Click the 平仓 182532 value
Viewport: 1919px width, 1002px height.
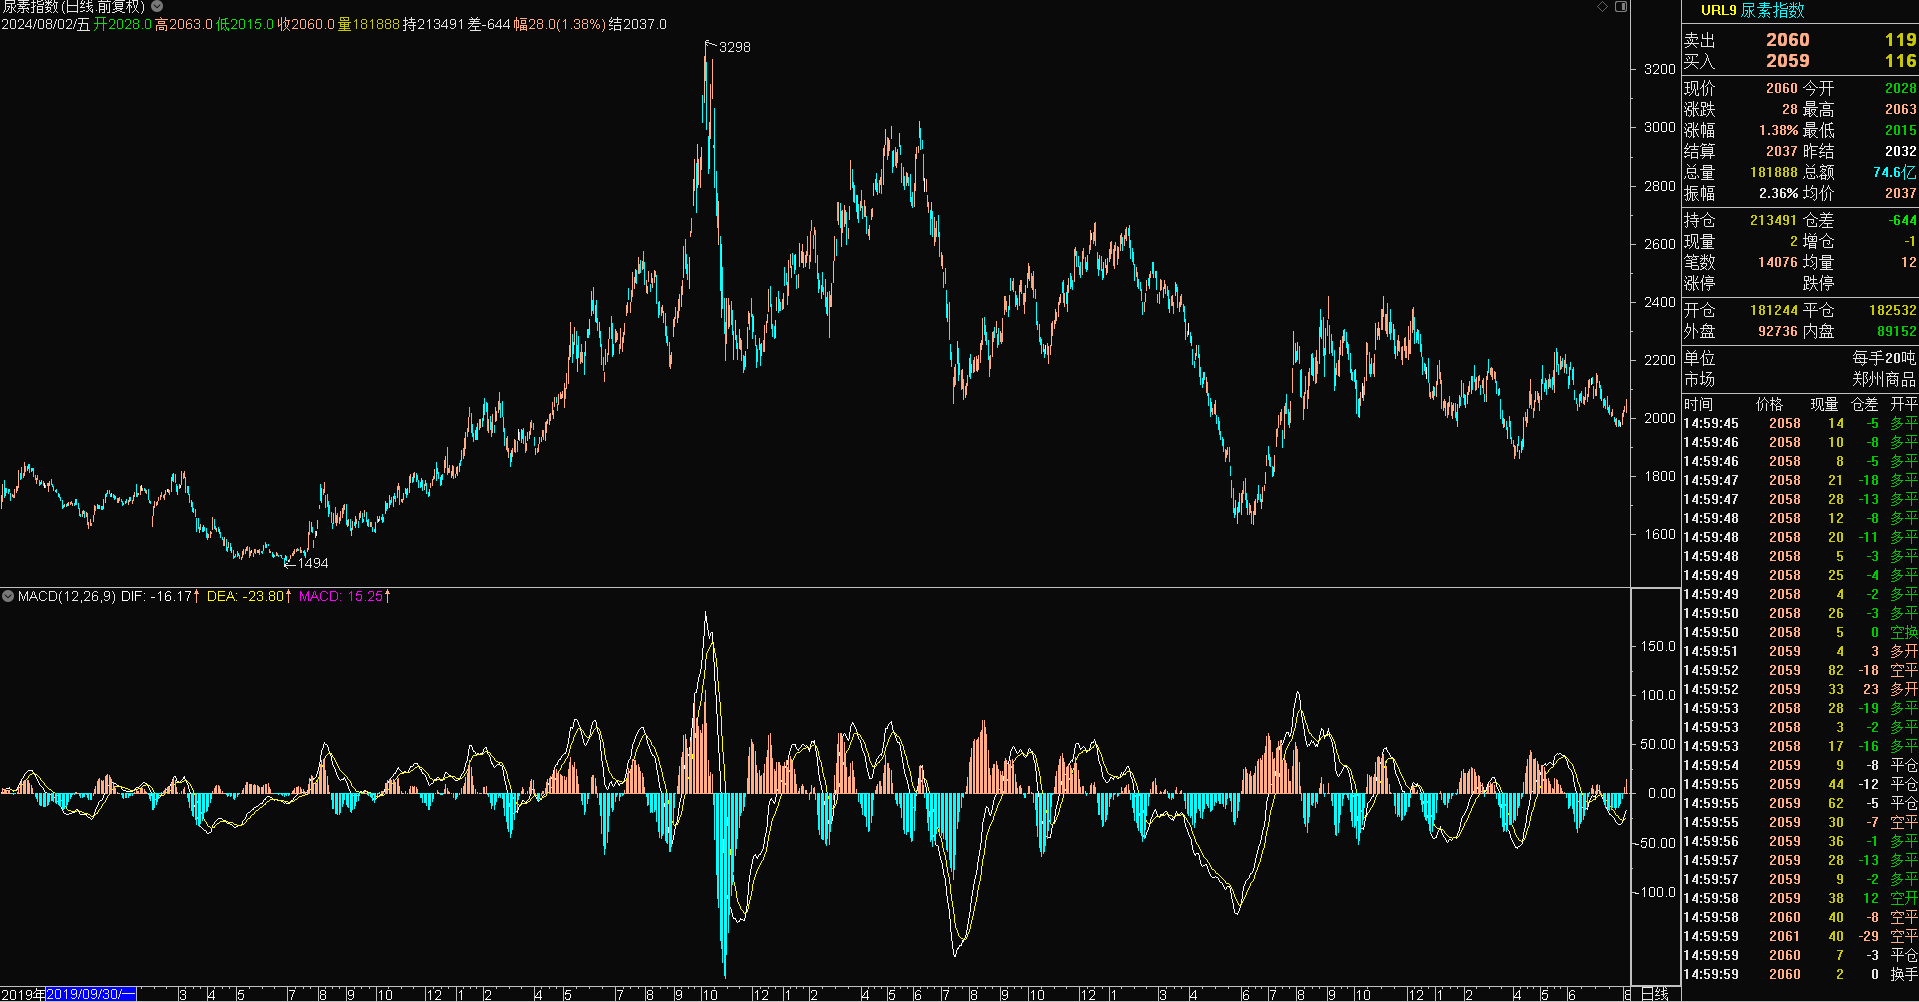coord(1892,310)
